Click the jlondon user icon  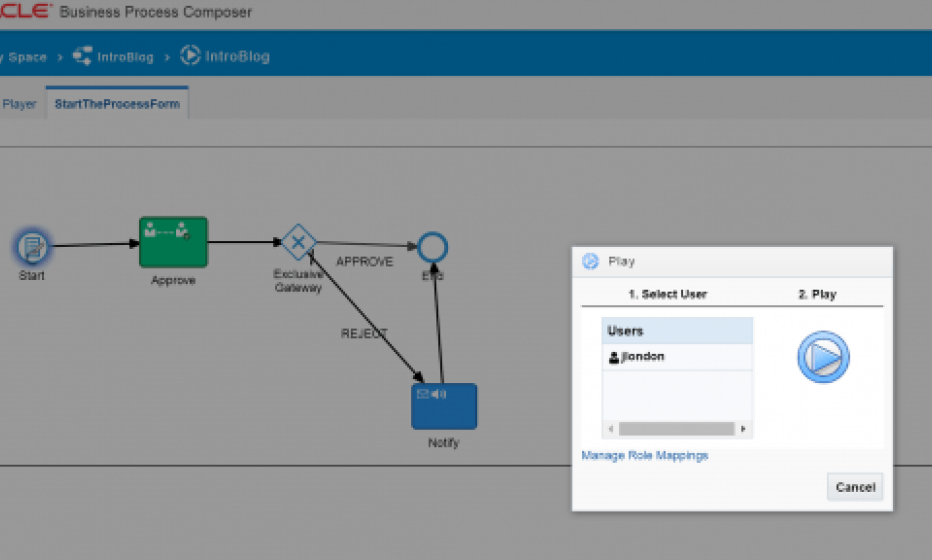(x=614, y=357)
